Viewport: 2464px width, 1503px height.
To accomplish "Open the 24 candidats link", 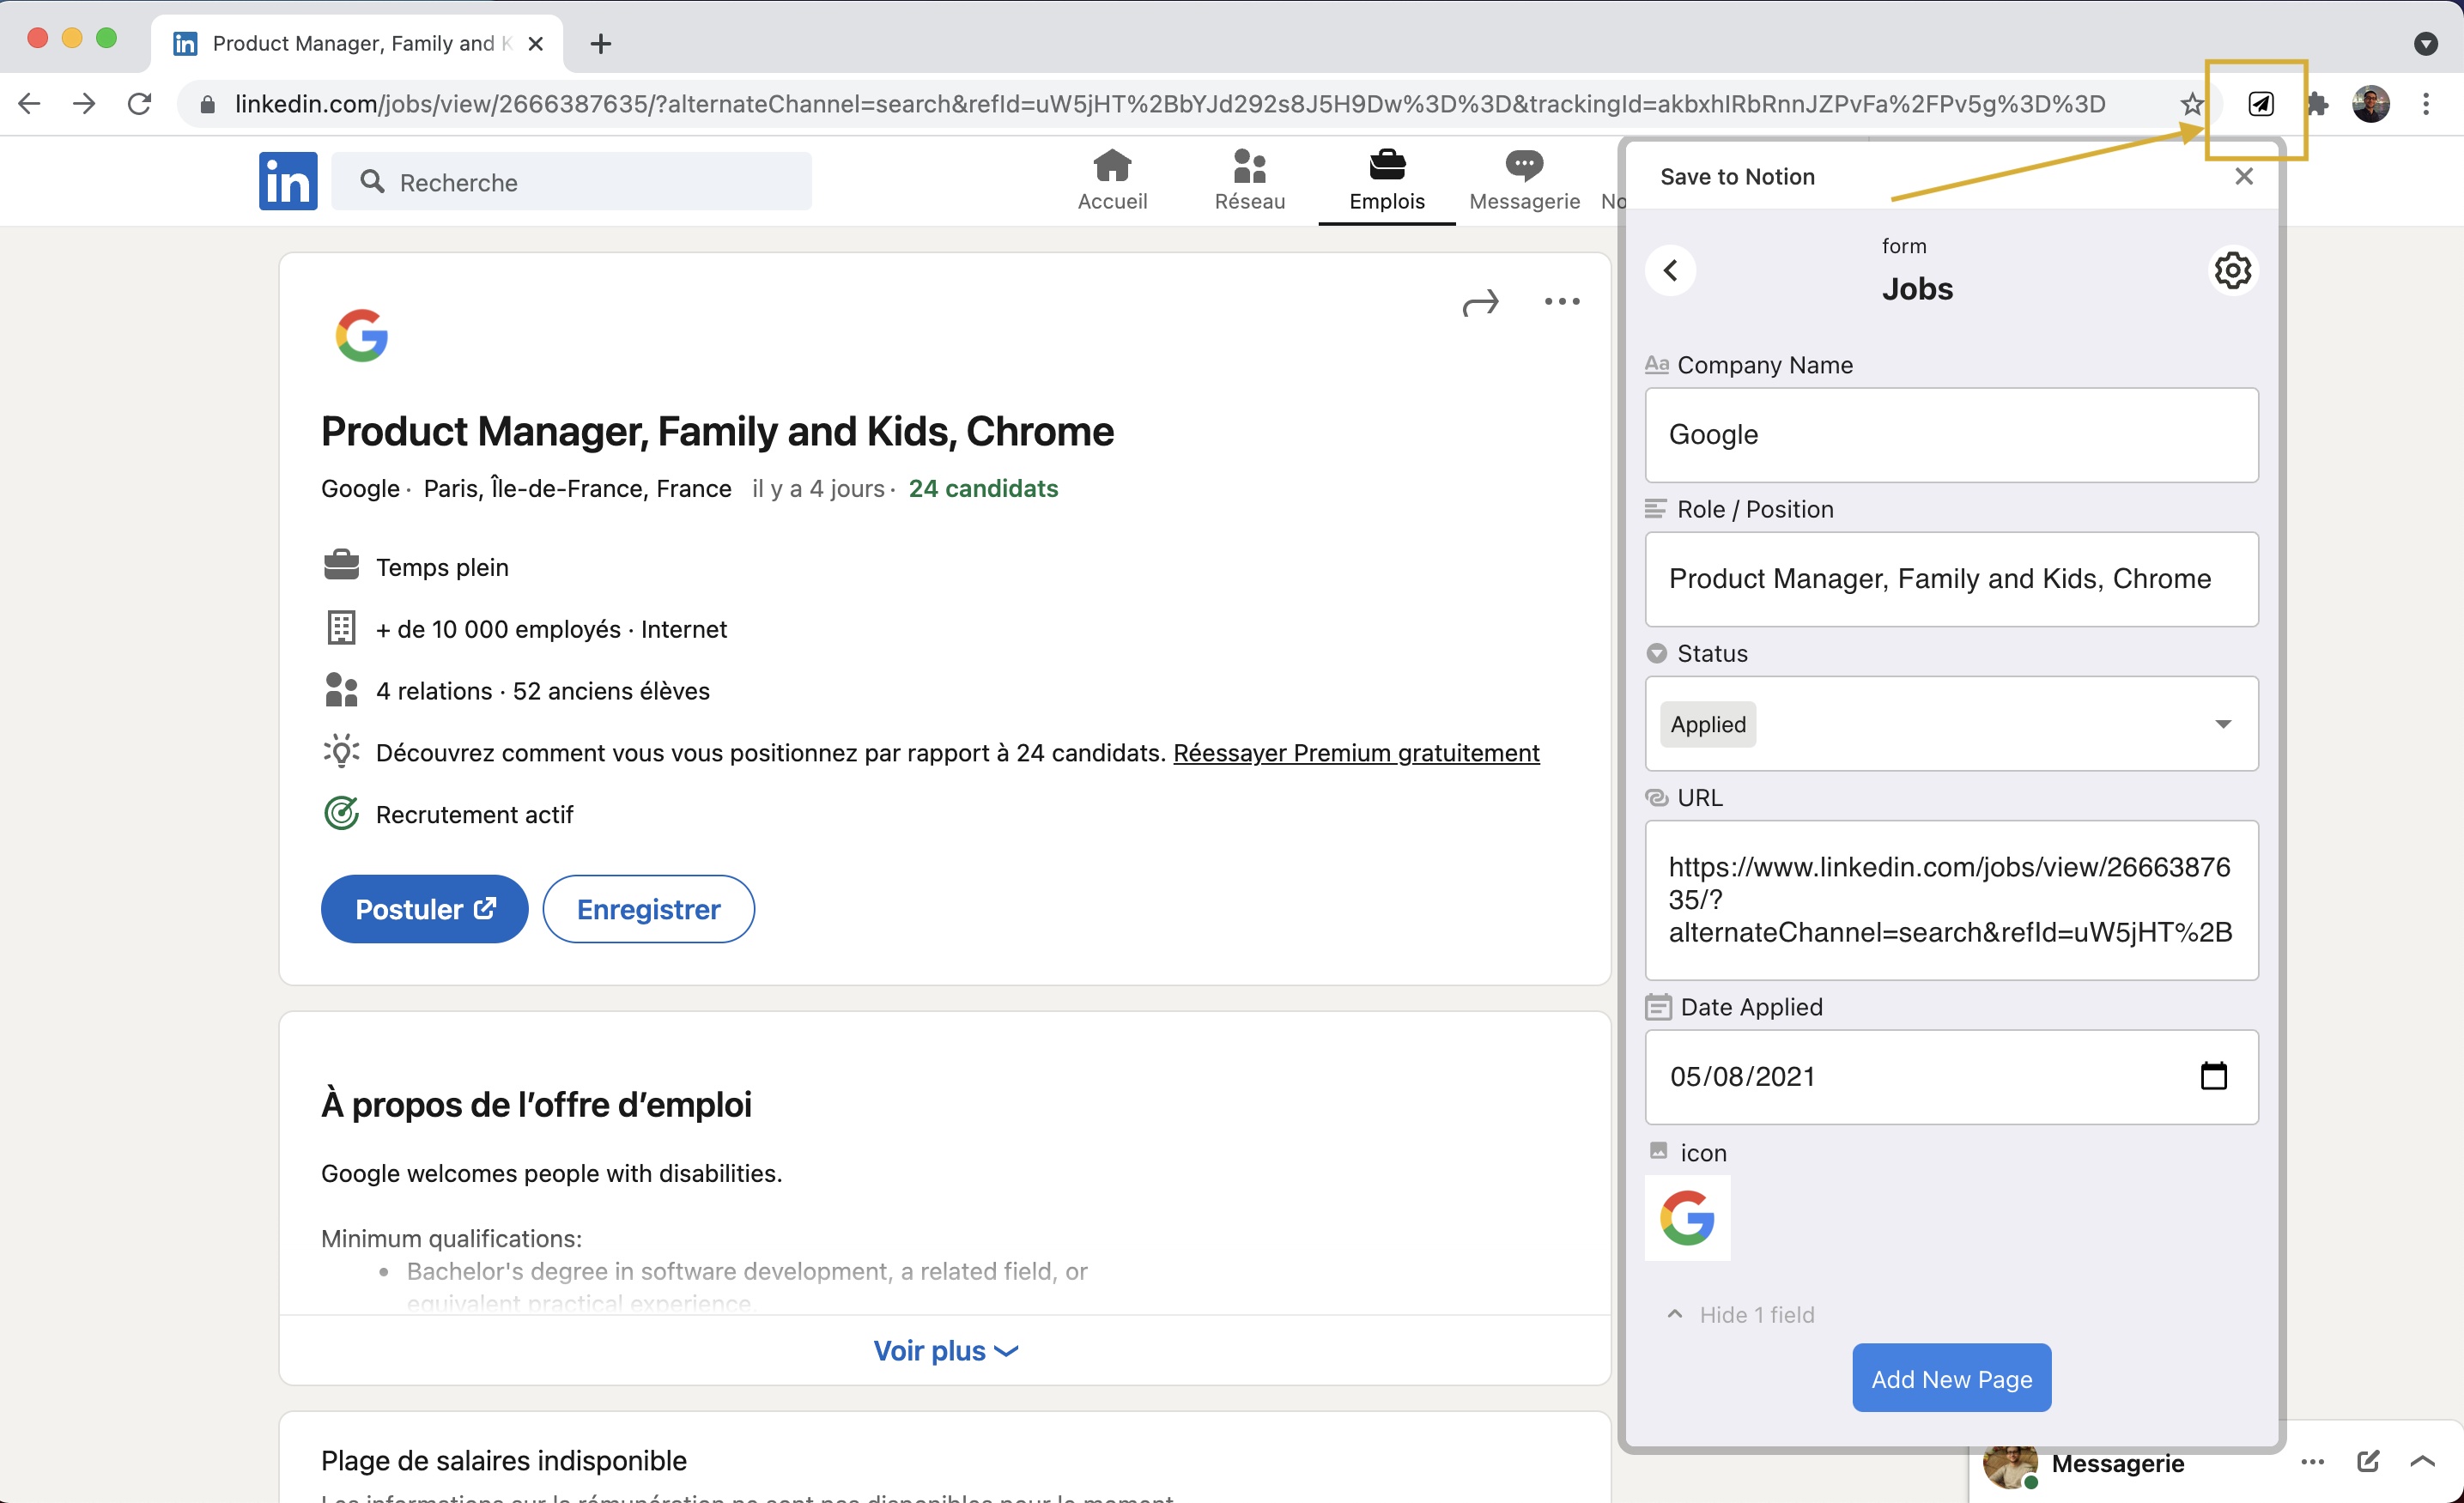I will point(983,488).
